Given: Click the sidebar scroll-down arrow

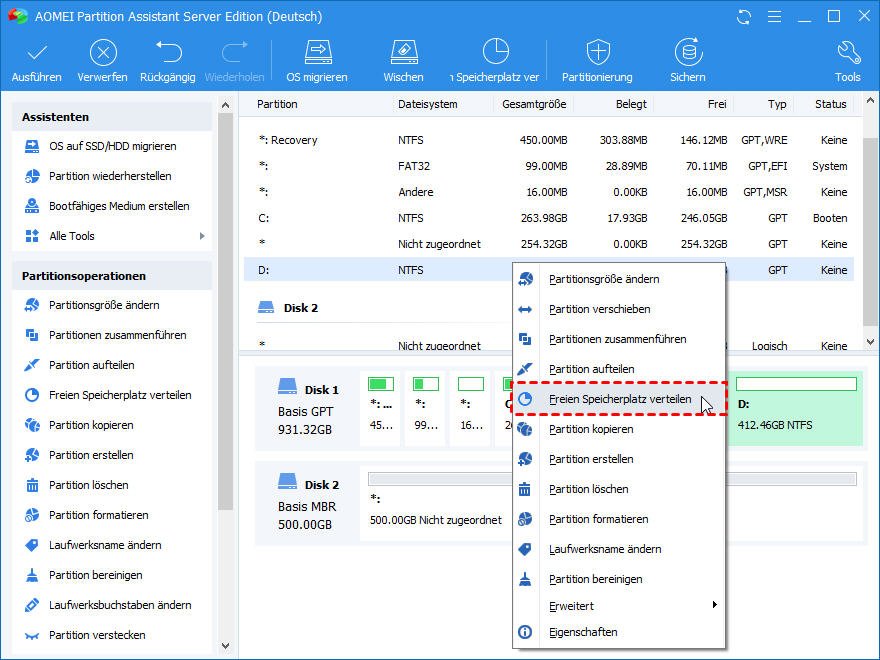Looking at the screenshot, I should pyautogui.click(x=225, y=646).
